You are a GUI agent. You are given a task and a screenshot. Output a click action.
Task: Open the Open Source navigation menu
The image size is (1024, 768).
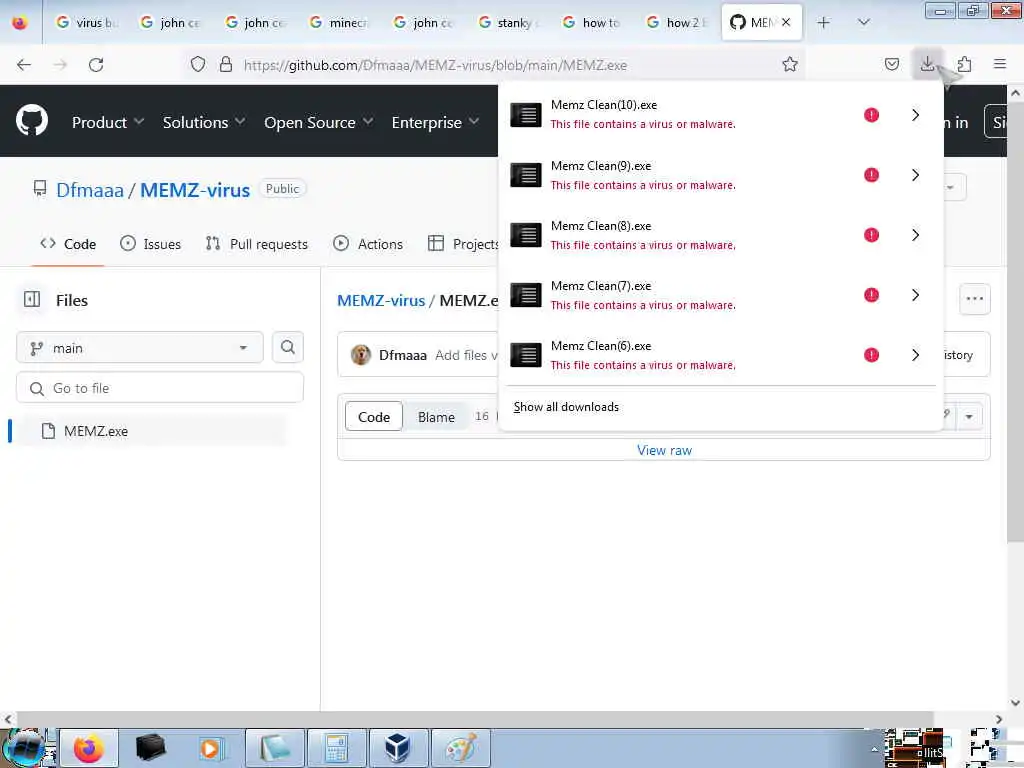319,122
